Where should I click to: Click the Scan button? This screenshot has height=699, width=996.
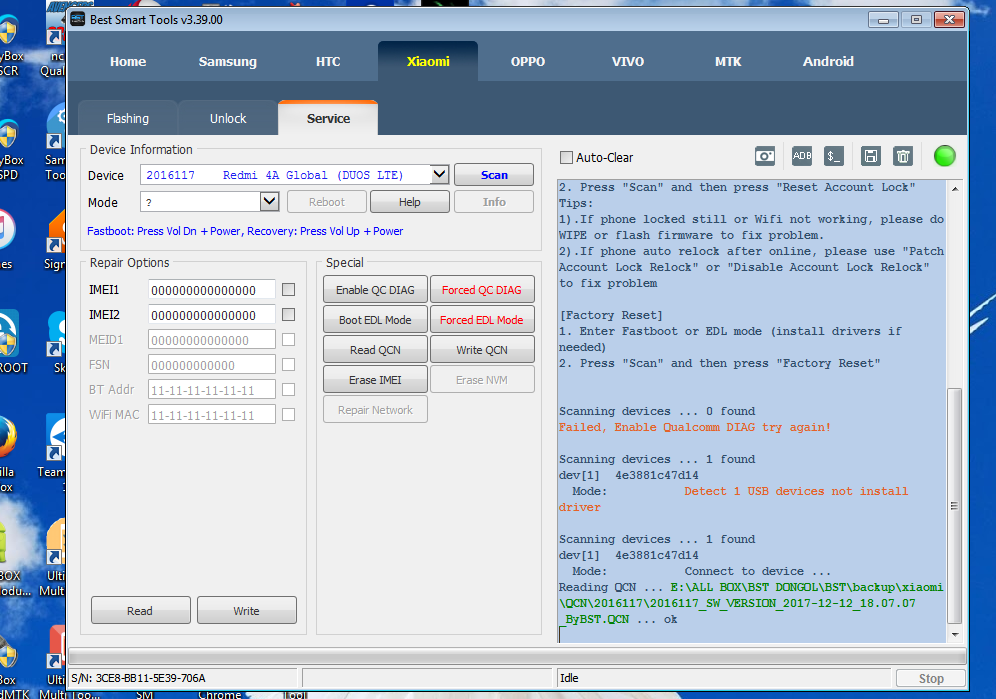tap(494, 175)
